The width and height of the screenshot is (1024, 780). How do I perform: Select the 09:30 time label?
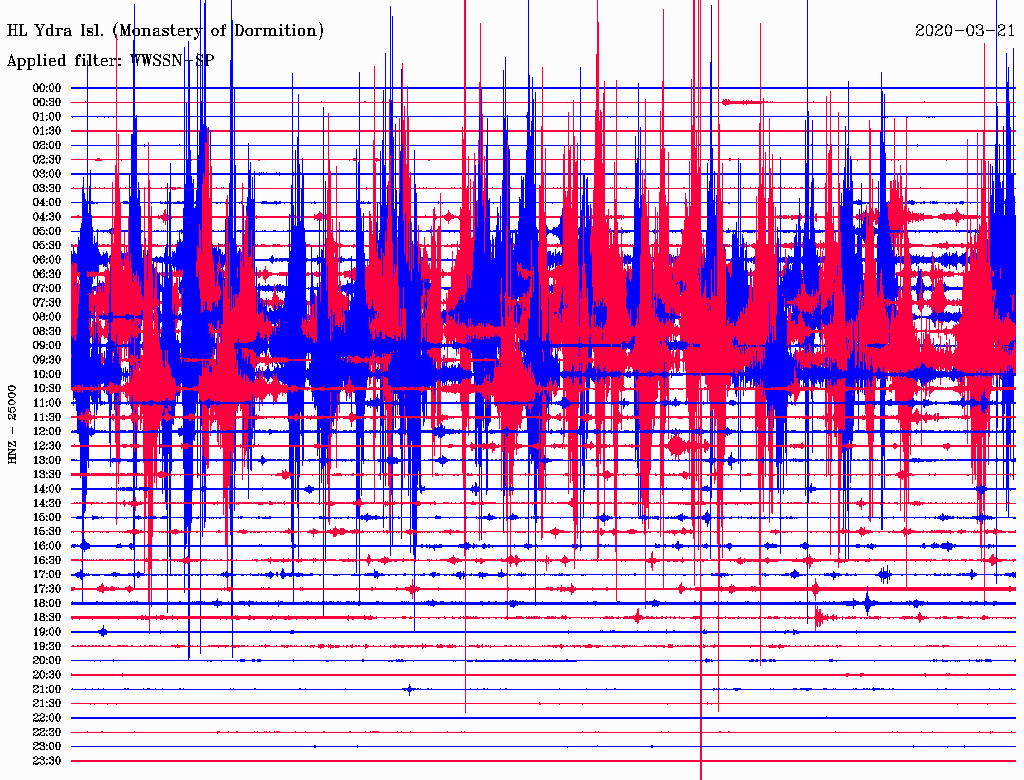tap(47, 360)
